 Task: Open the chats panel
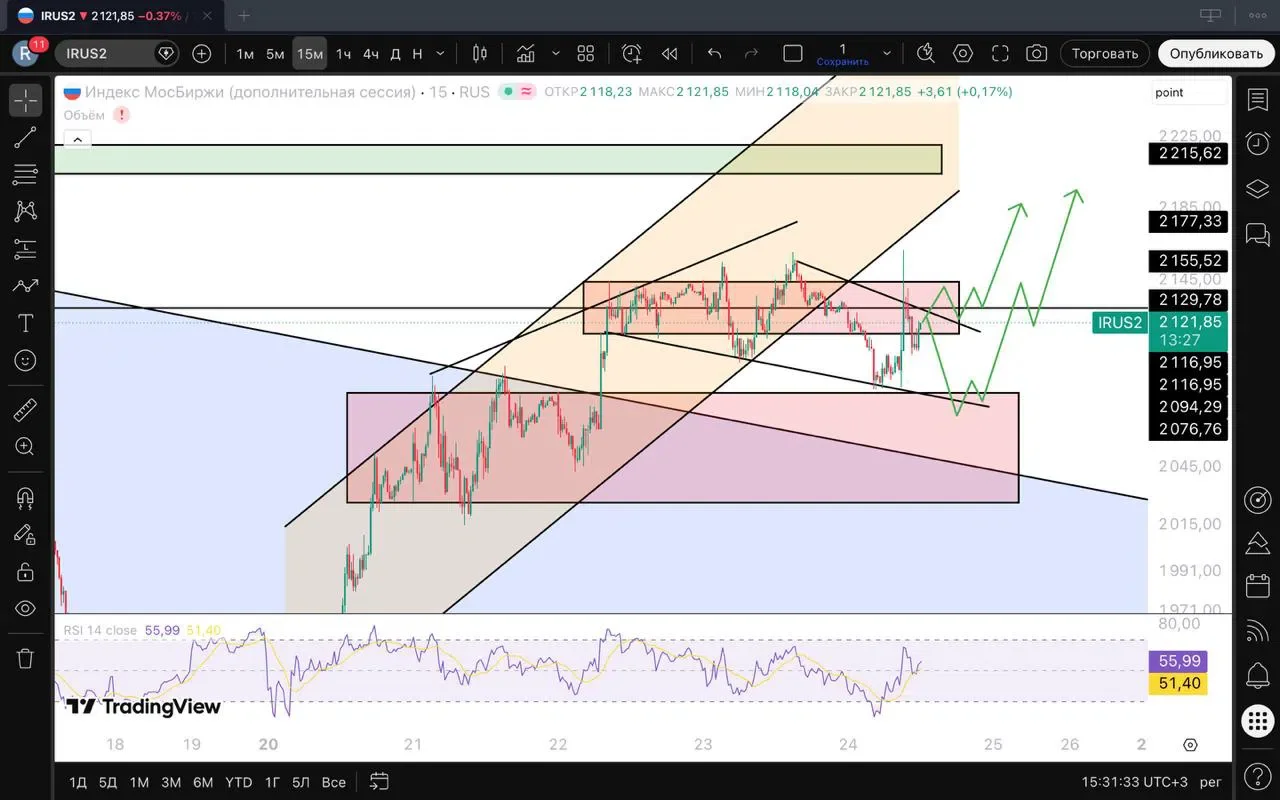coord(1257,234)
